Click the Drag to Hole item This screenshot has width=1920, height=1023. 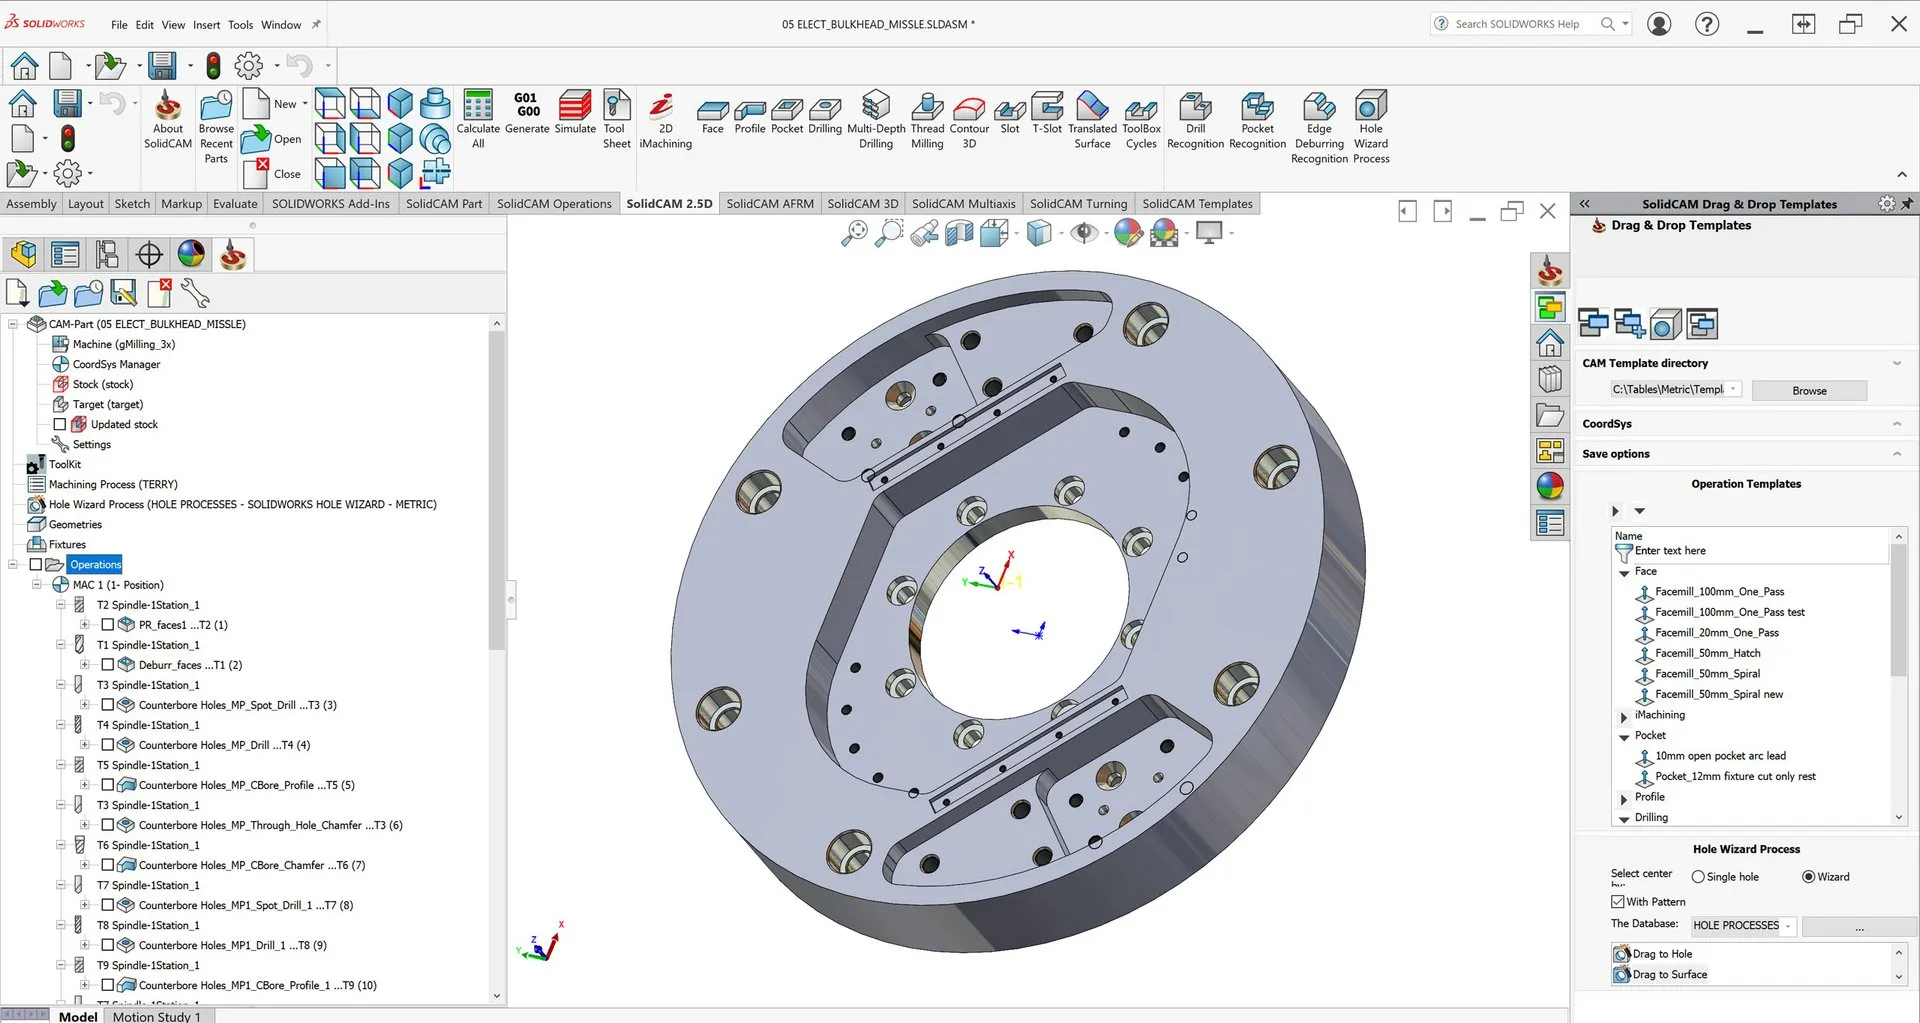tap(1662, 954)
